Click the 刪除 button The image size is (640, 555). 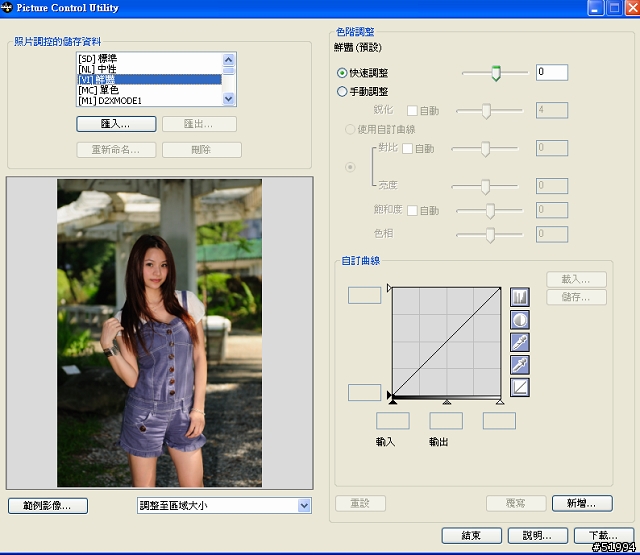click(x=202, y=150)
